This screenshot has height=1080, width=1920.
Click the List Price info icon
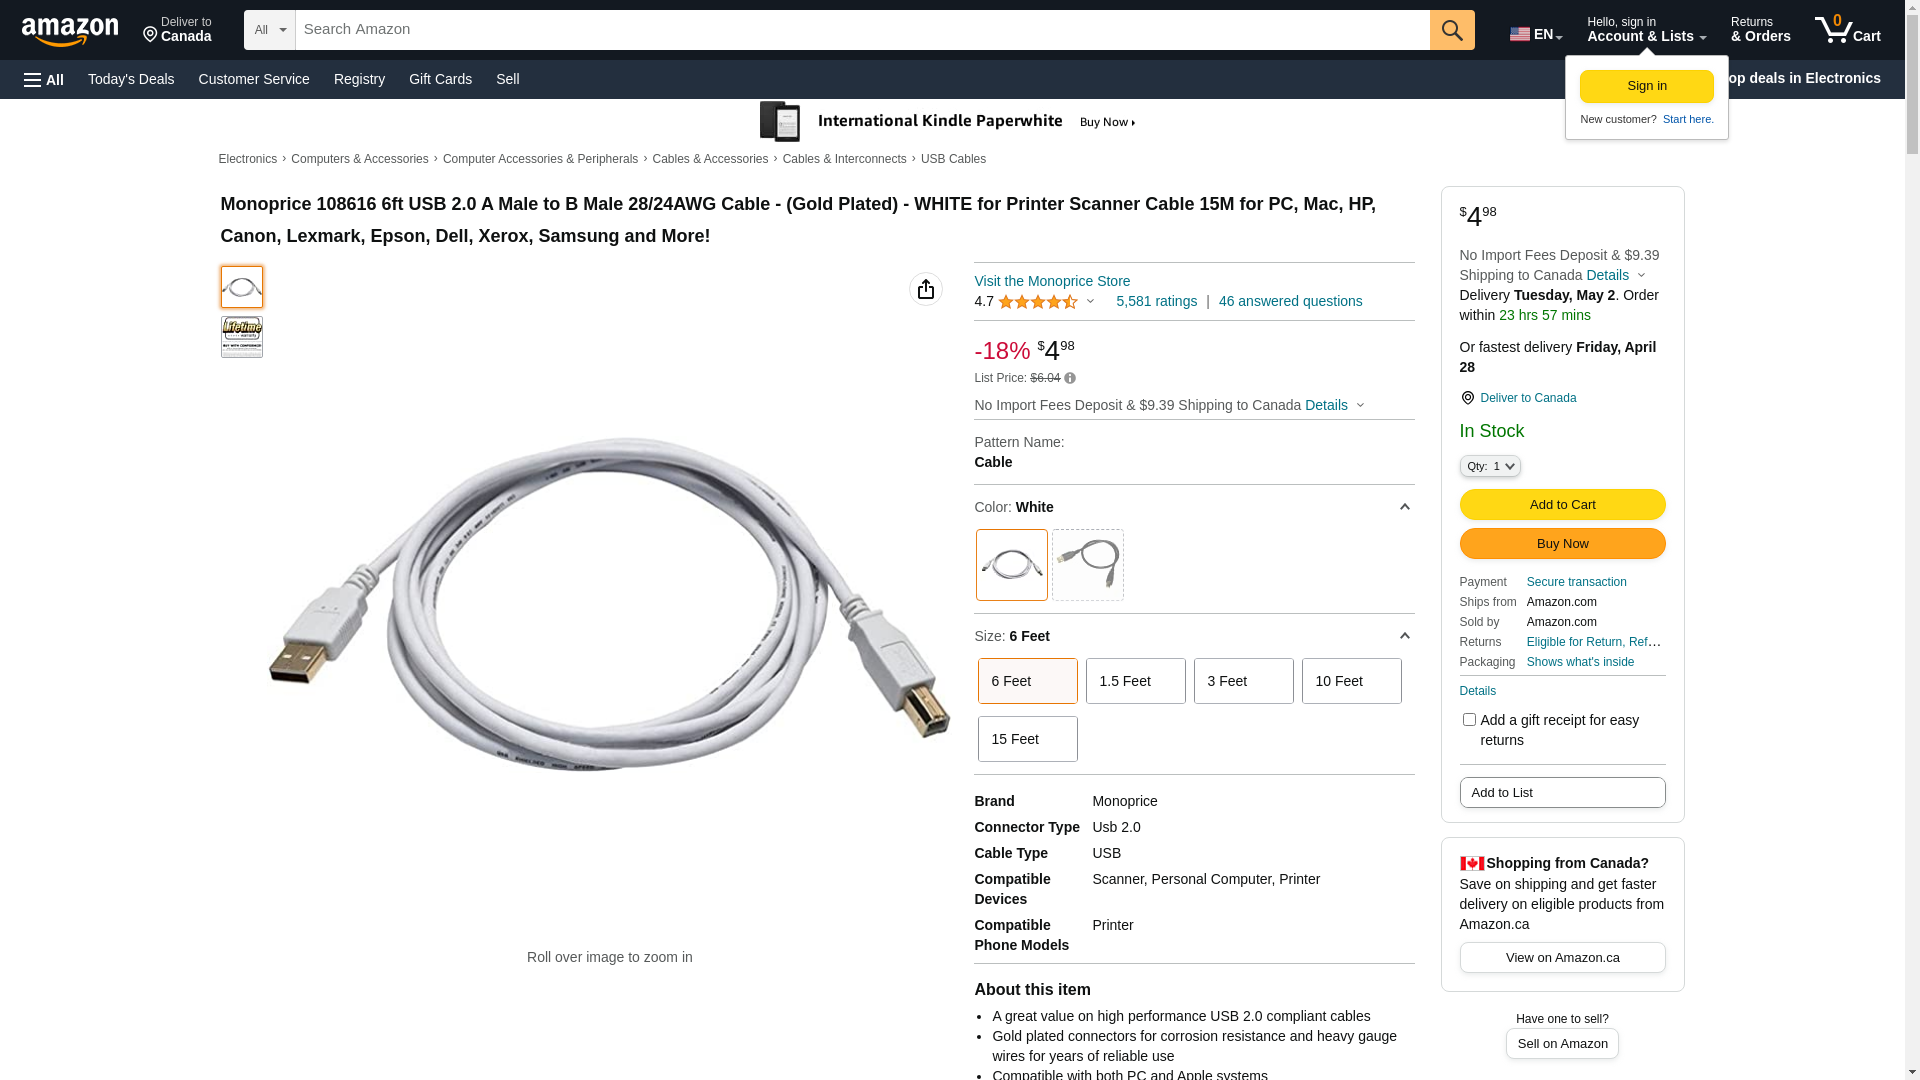[1070, 378]
